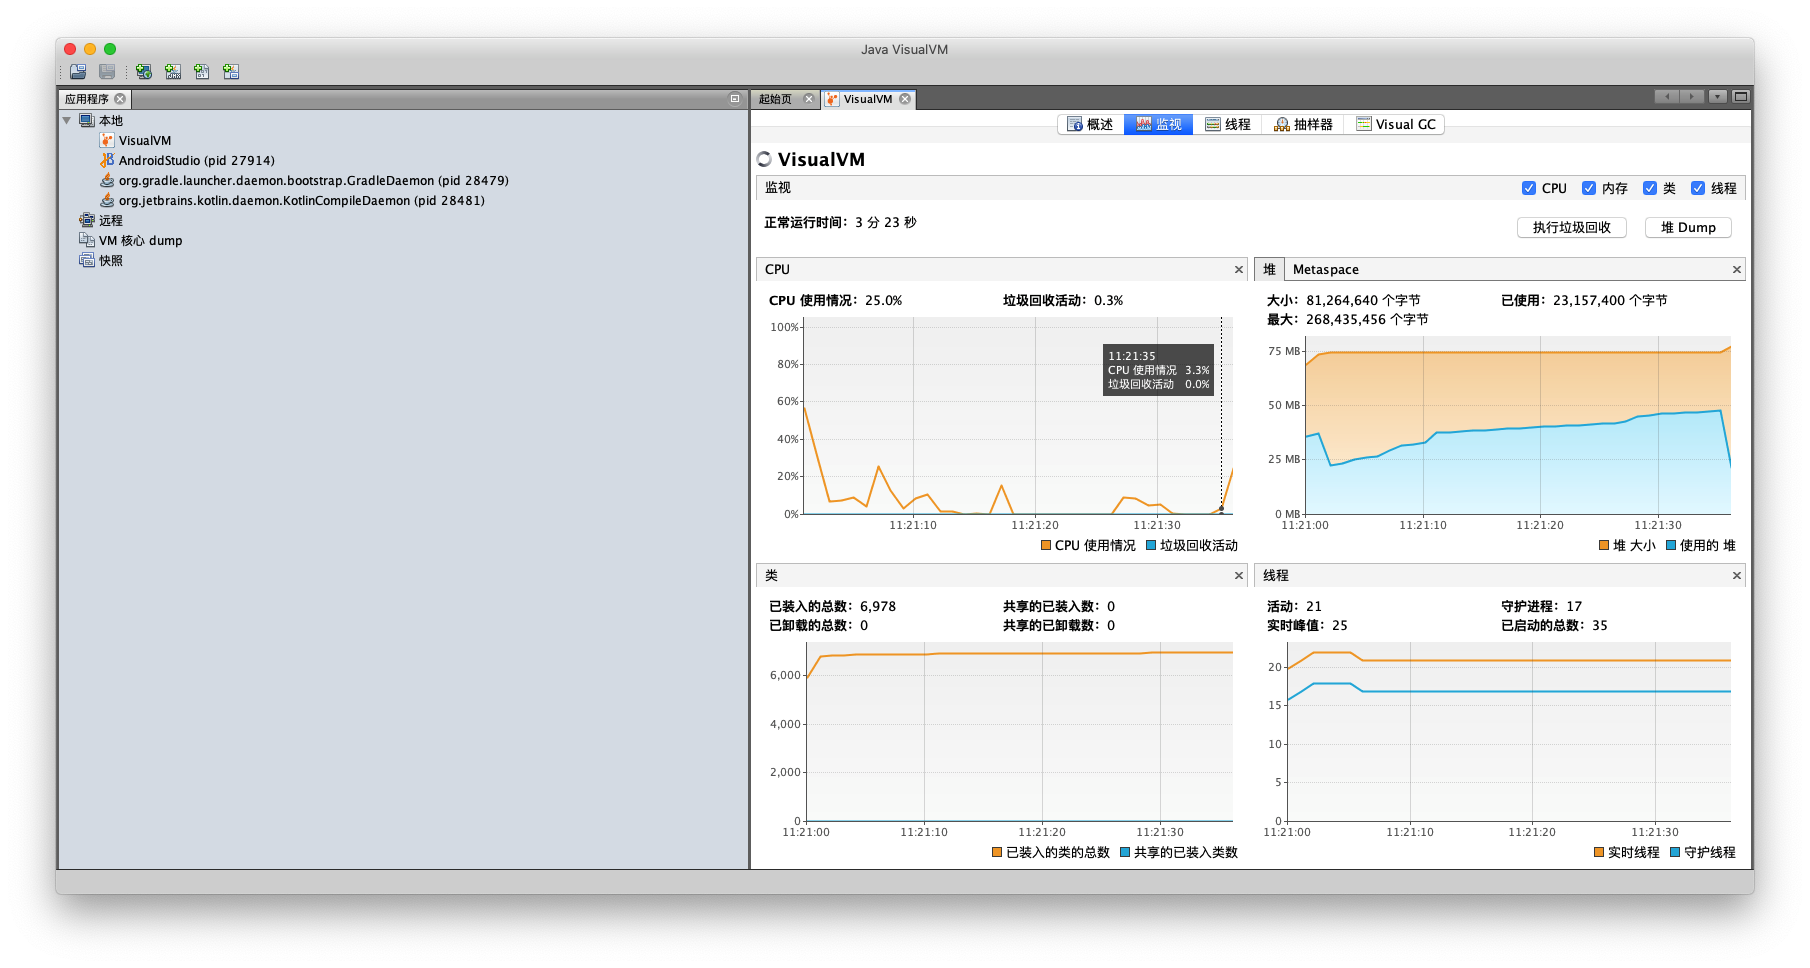1810x968 pixels.
Task: Click the blue 使用的 堆 legend swatch
Action: tap(1671, 546)
